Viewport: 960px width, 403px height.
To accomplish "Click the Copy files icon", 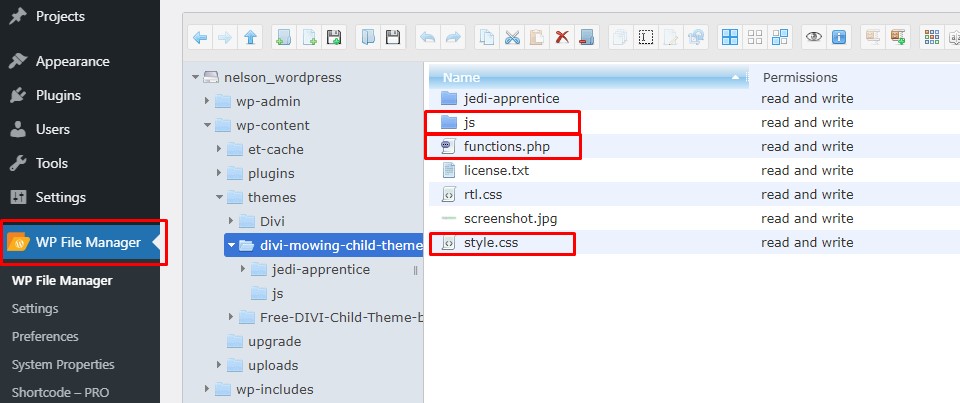I will [x=487, y=37].
